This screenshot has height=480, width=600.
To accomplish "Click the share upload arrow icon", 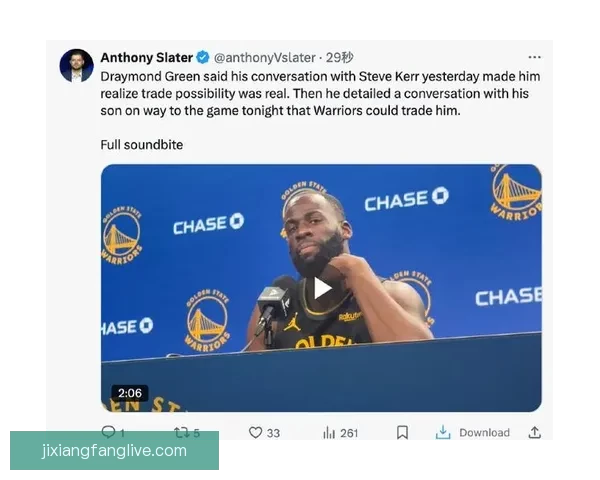I will (x=535, y=432).
